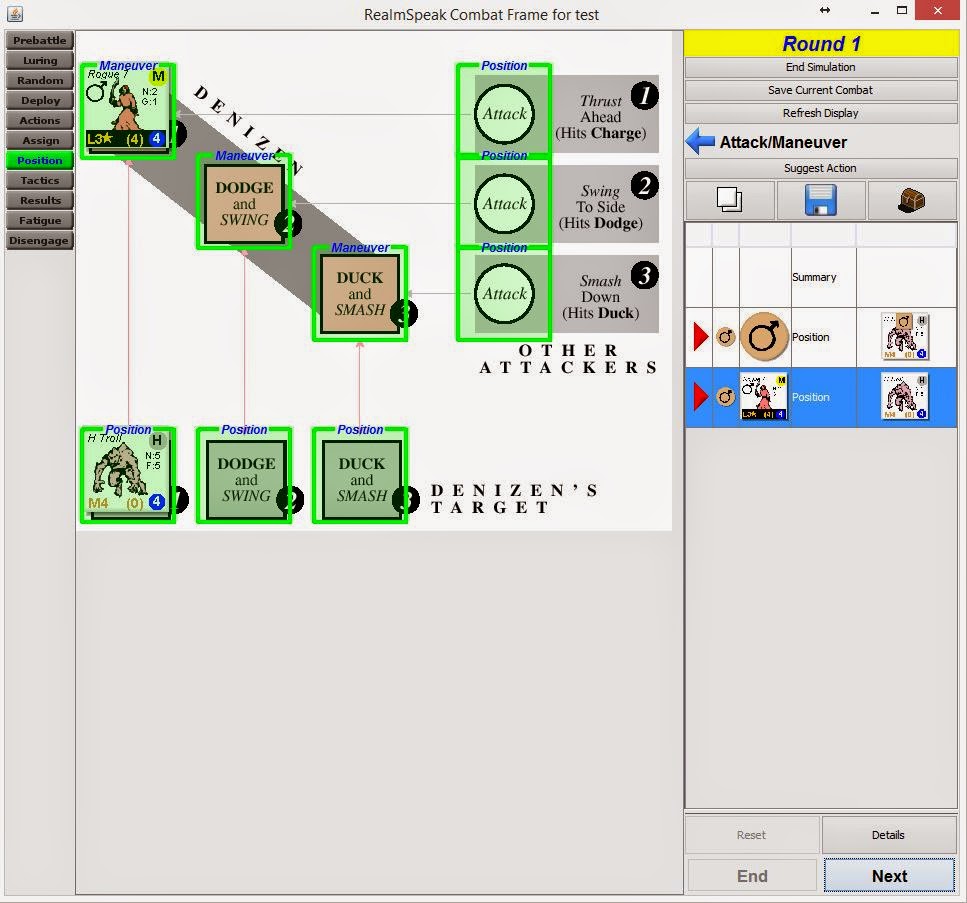The width and height of the screenshot is (967, 903).
Task: Click the Rogue thumbnail in the highlighted row
Action: tap(764, 397)
